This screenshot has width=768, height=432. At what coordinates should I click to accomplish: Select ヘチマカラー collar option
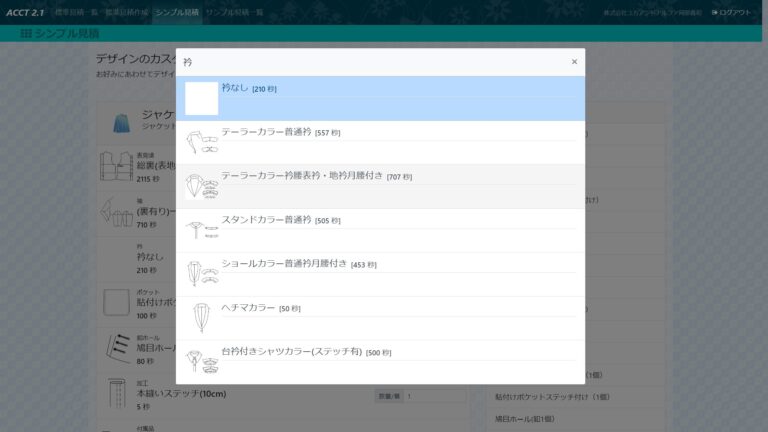pos(380,318)
